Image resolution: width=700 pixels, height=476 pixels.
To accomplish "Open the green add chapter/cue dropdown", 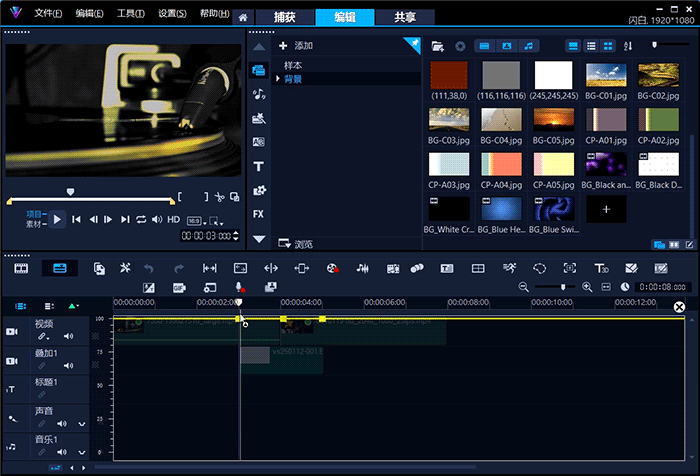I will coord(73,306).
